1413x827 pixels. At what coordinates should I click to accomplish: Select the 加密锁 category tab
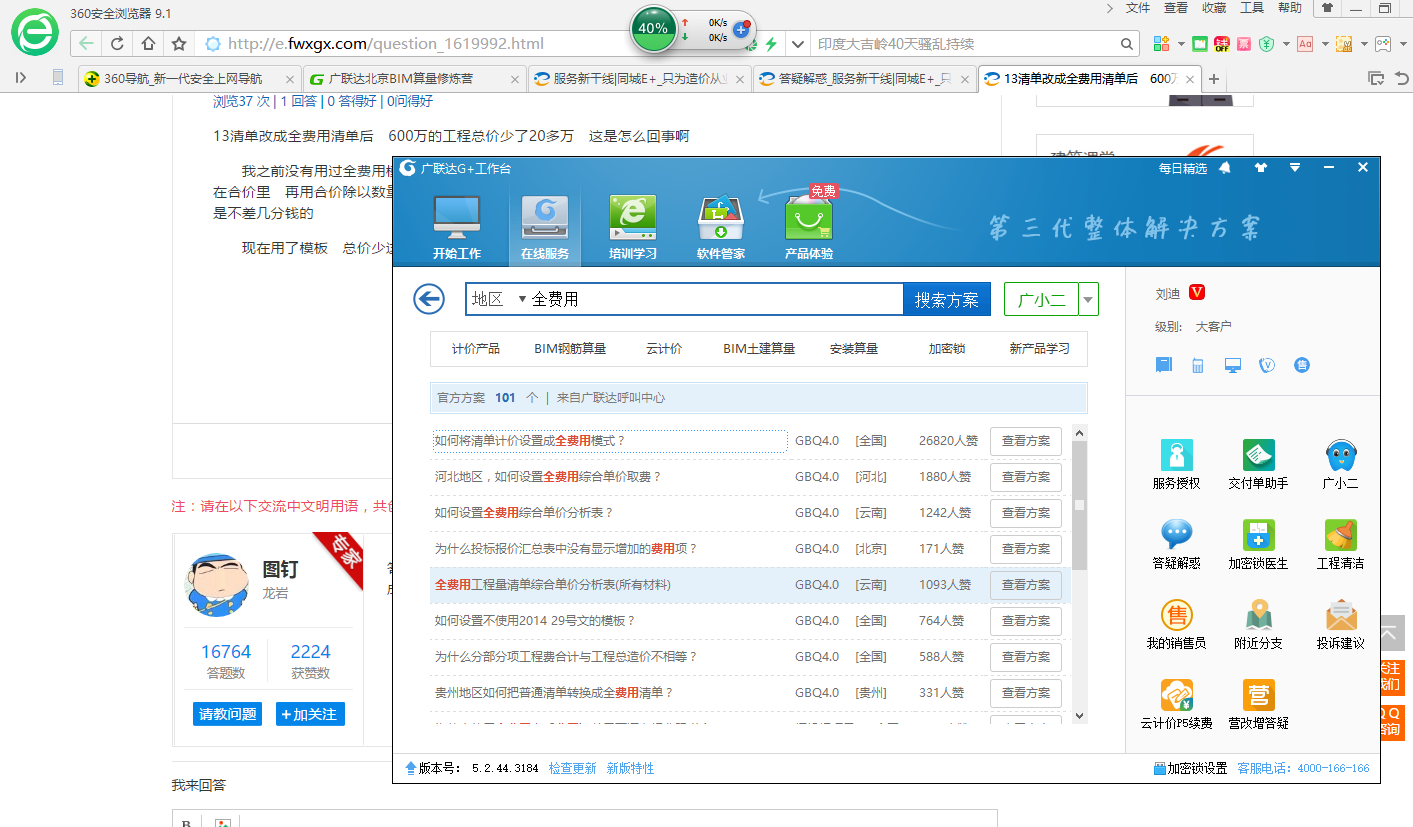click(x=947, y=349)
